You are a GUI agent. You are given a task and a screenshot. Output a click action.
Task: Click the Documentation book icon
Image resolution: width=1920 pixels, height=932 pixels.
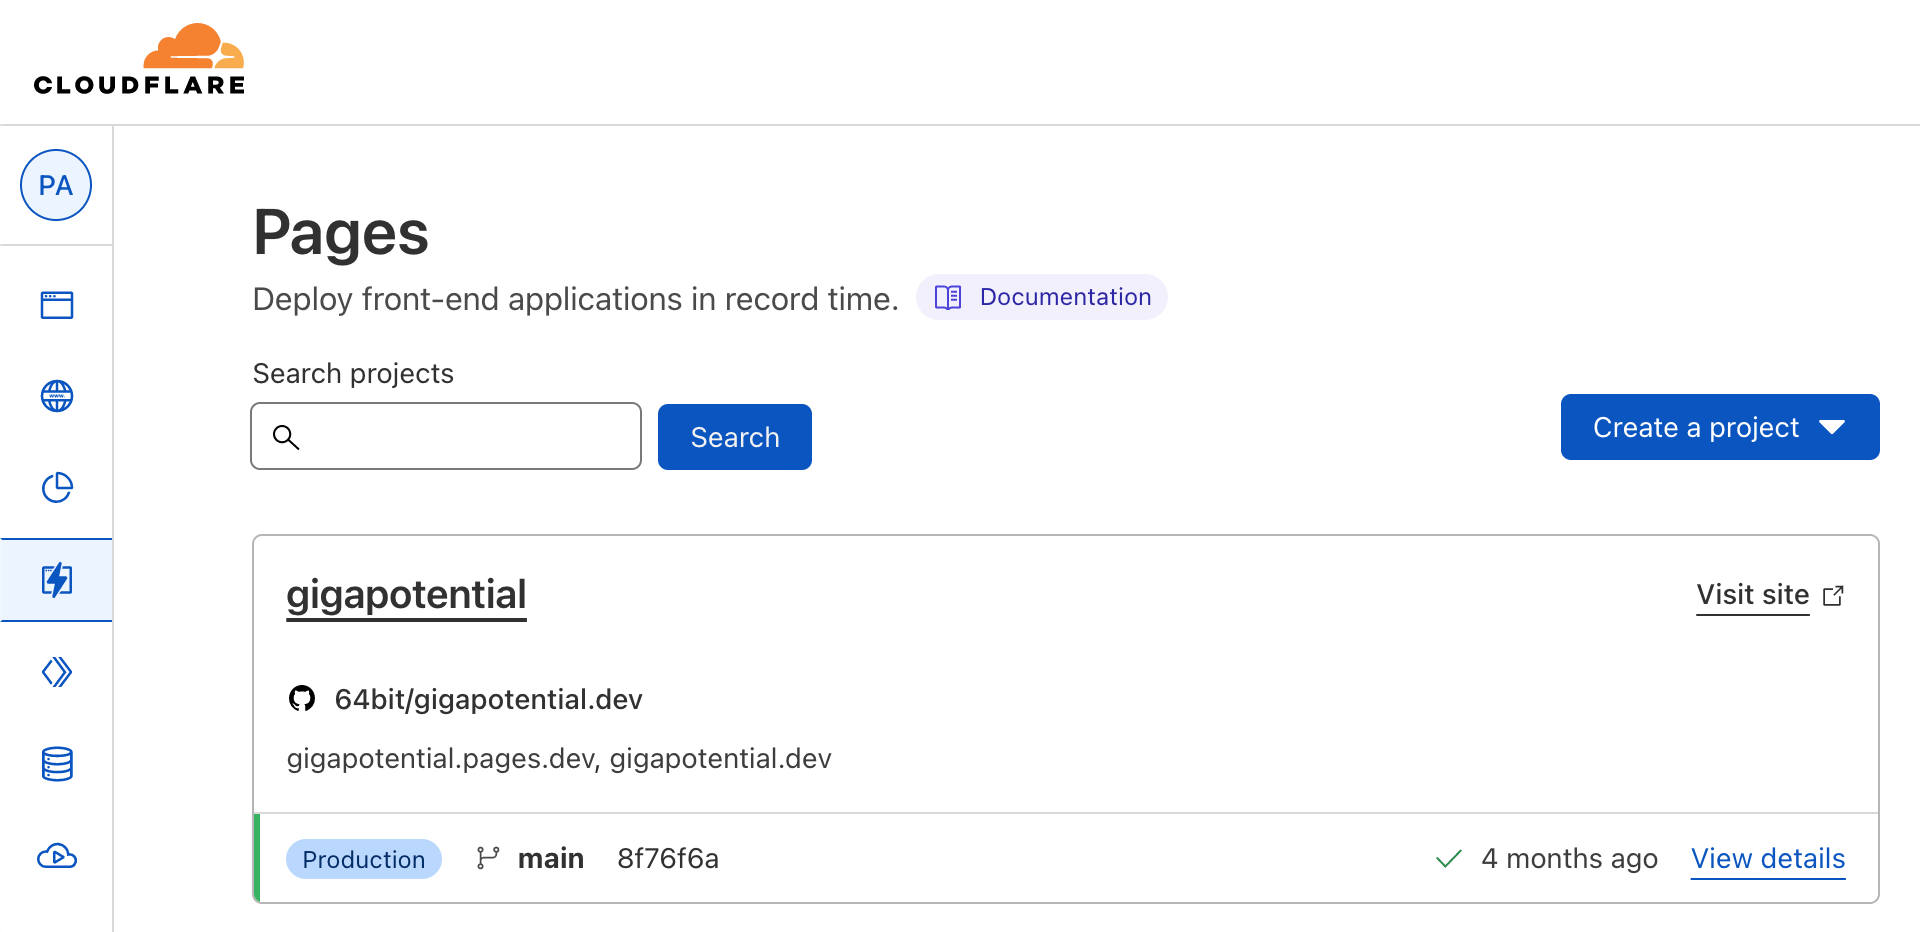[x=948, y=297]
